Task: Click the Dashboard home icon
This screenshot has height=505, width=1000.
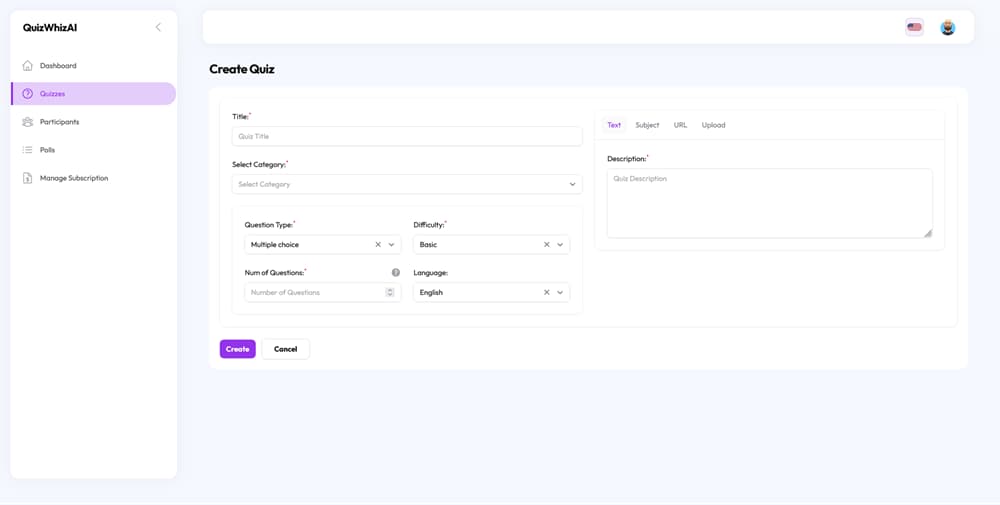Action: click(27, 66)
